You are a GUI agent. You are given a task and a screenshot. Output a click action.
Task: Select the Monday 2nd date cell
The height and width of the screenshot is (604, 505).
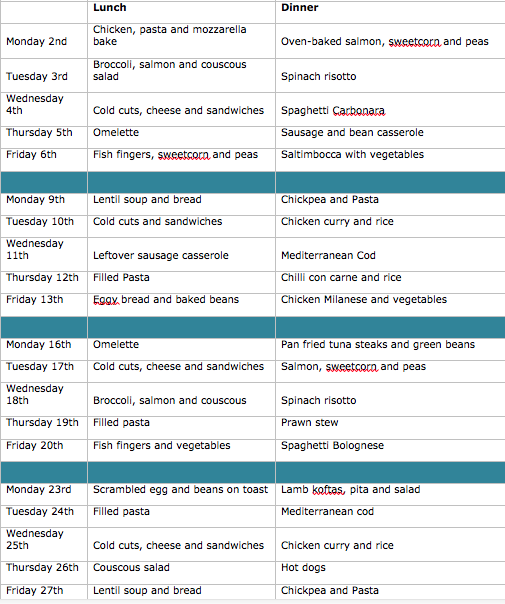click(x=44, y=41)
